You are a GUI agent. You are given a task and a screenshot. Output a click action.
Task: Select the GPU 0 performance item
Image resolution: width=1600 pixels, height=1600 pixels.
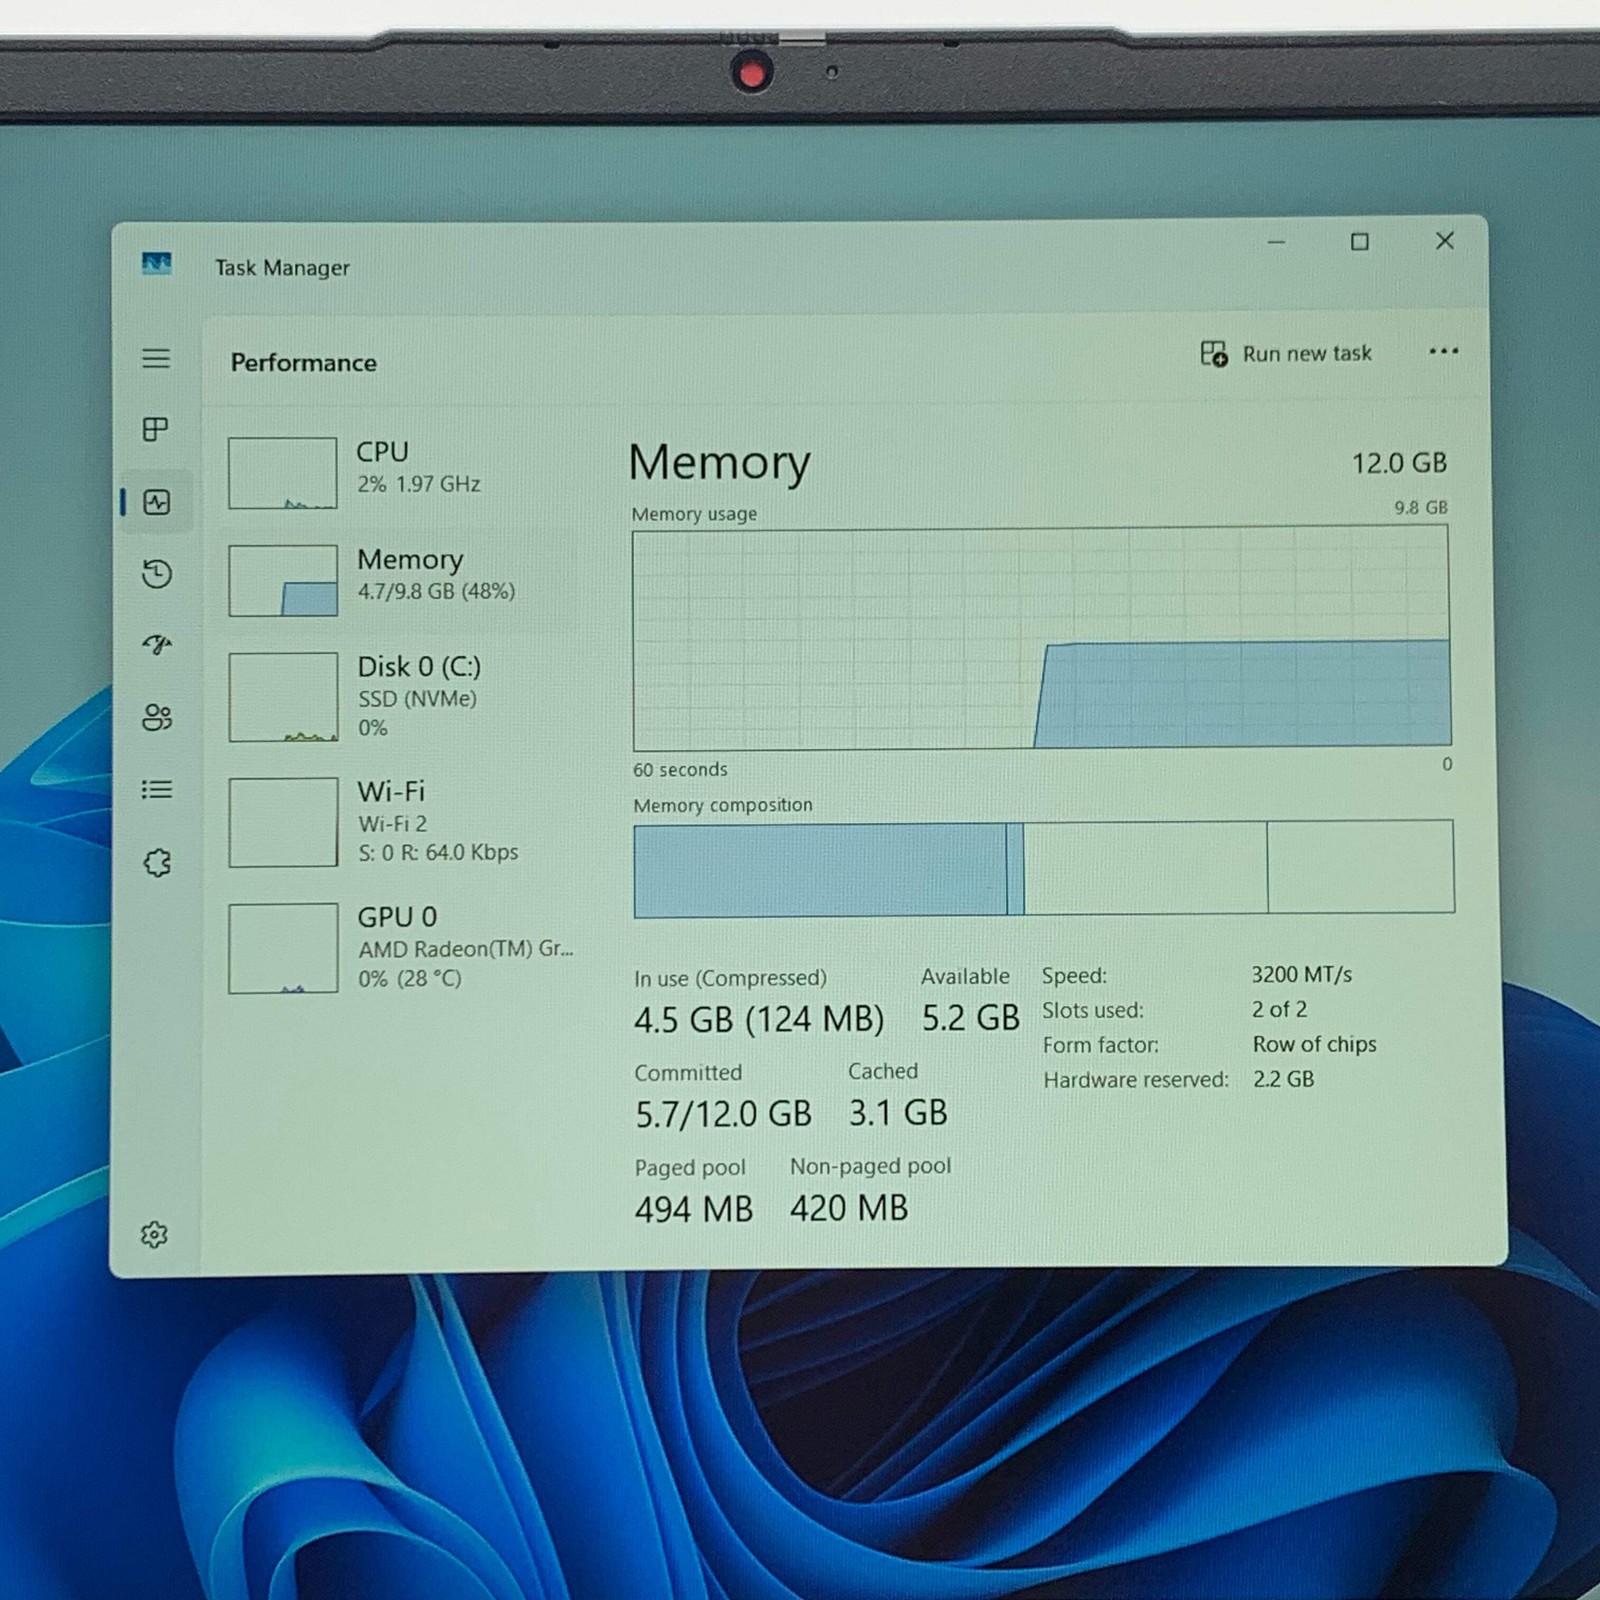(x=400, y=947)
